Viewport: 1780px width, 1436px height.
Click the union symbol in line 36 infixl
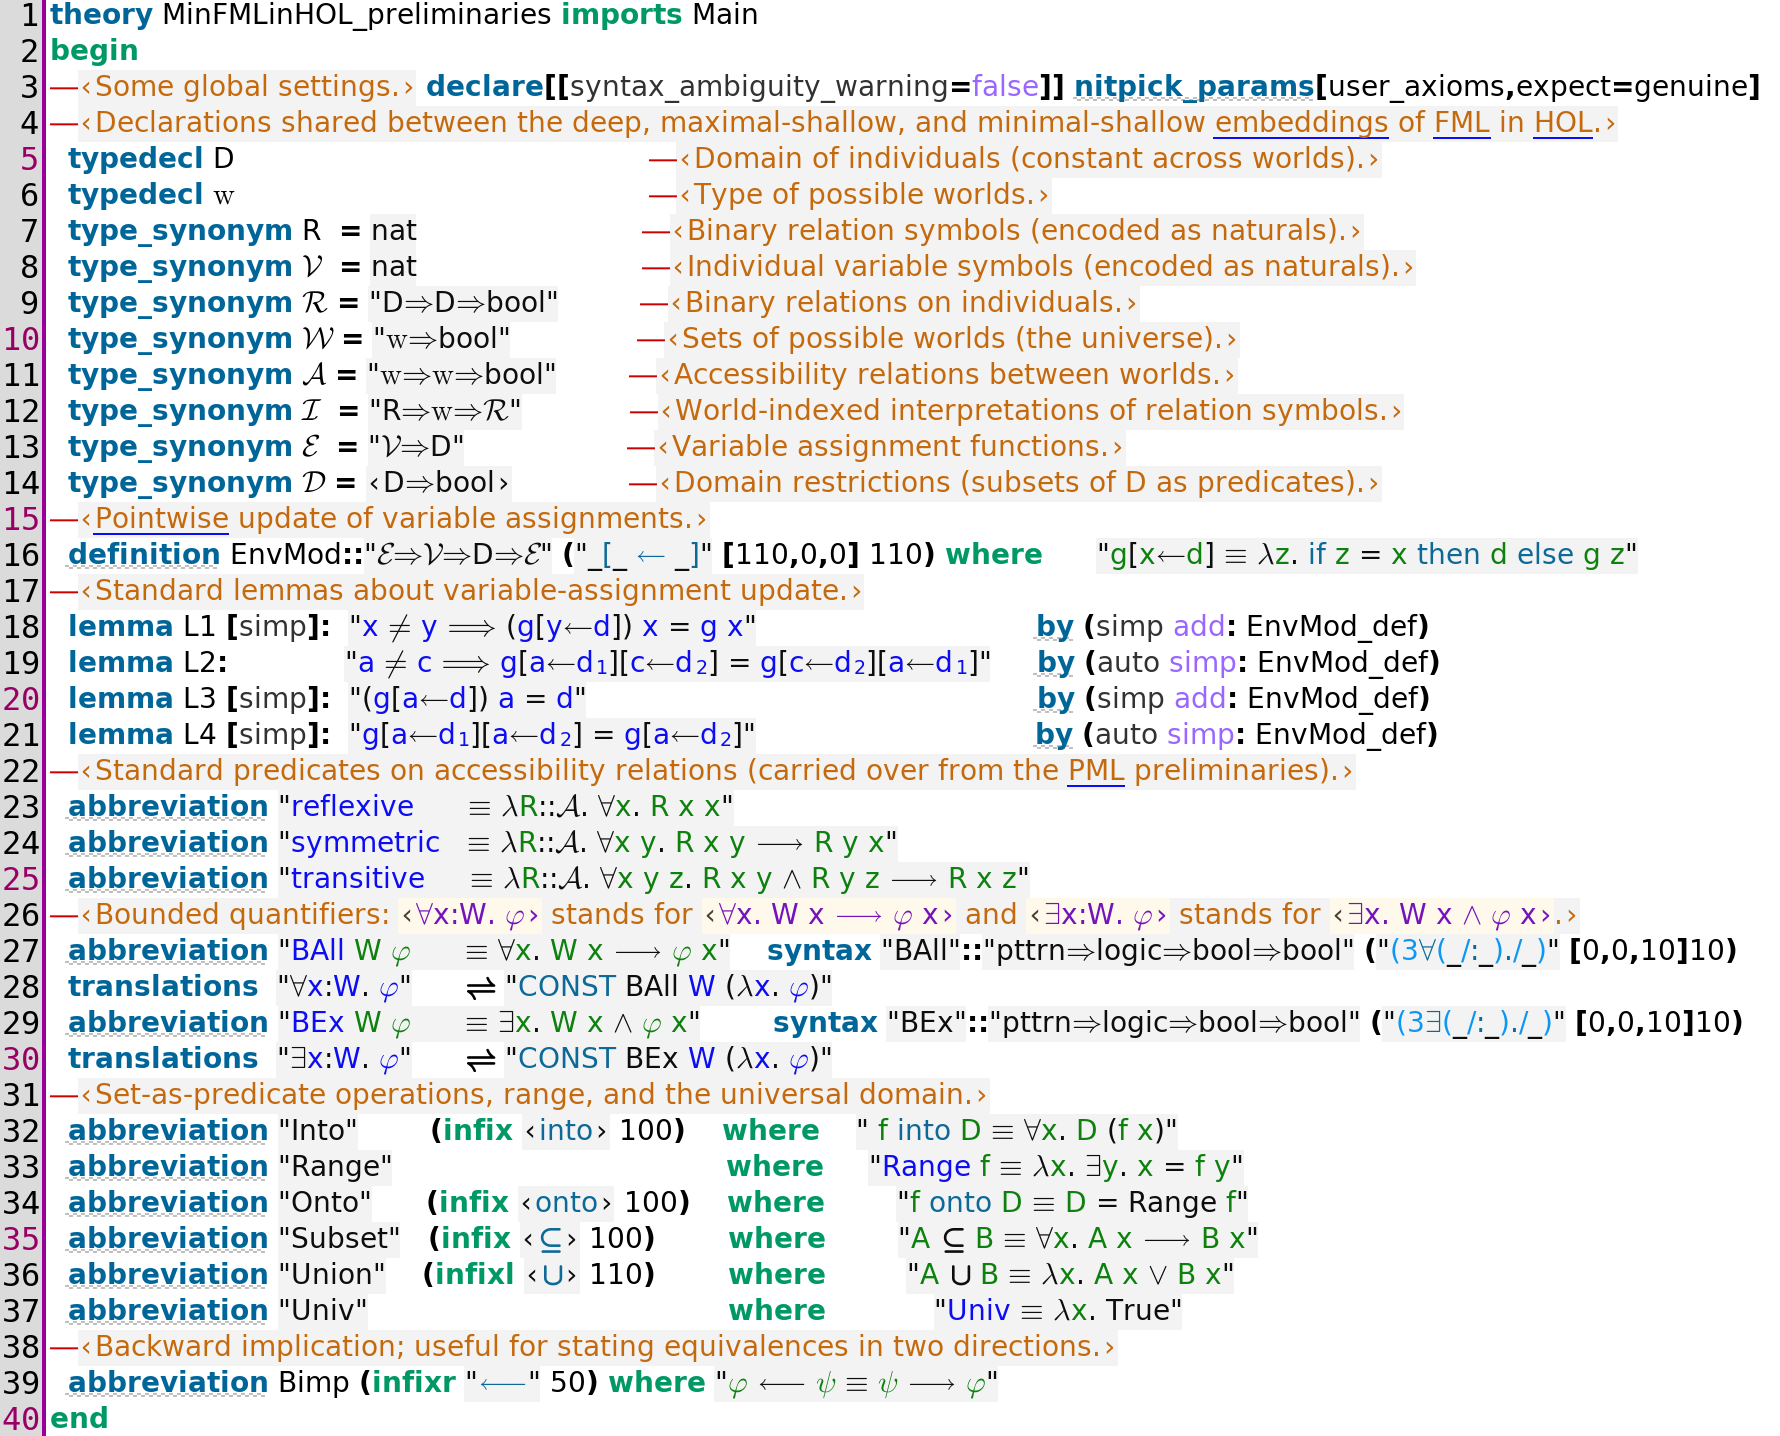552,1275
